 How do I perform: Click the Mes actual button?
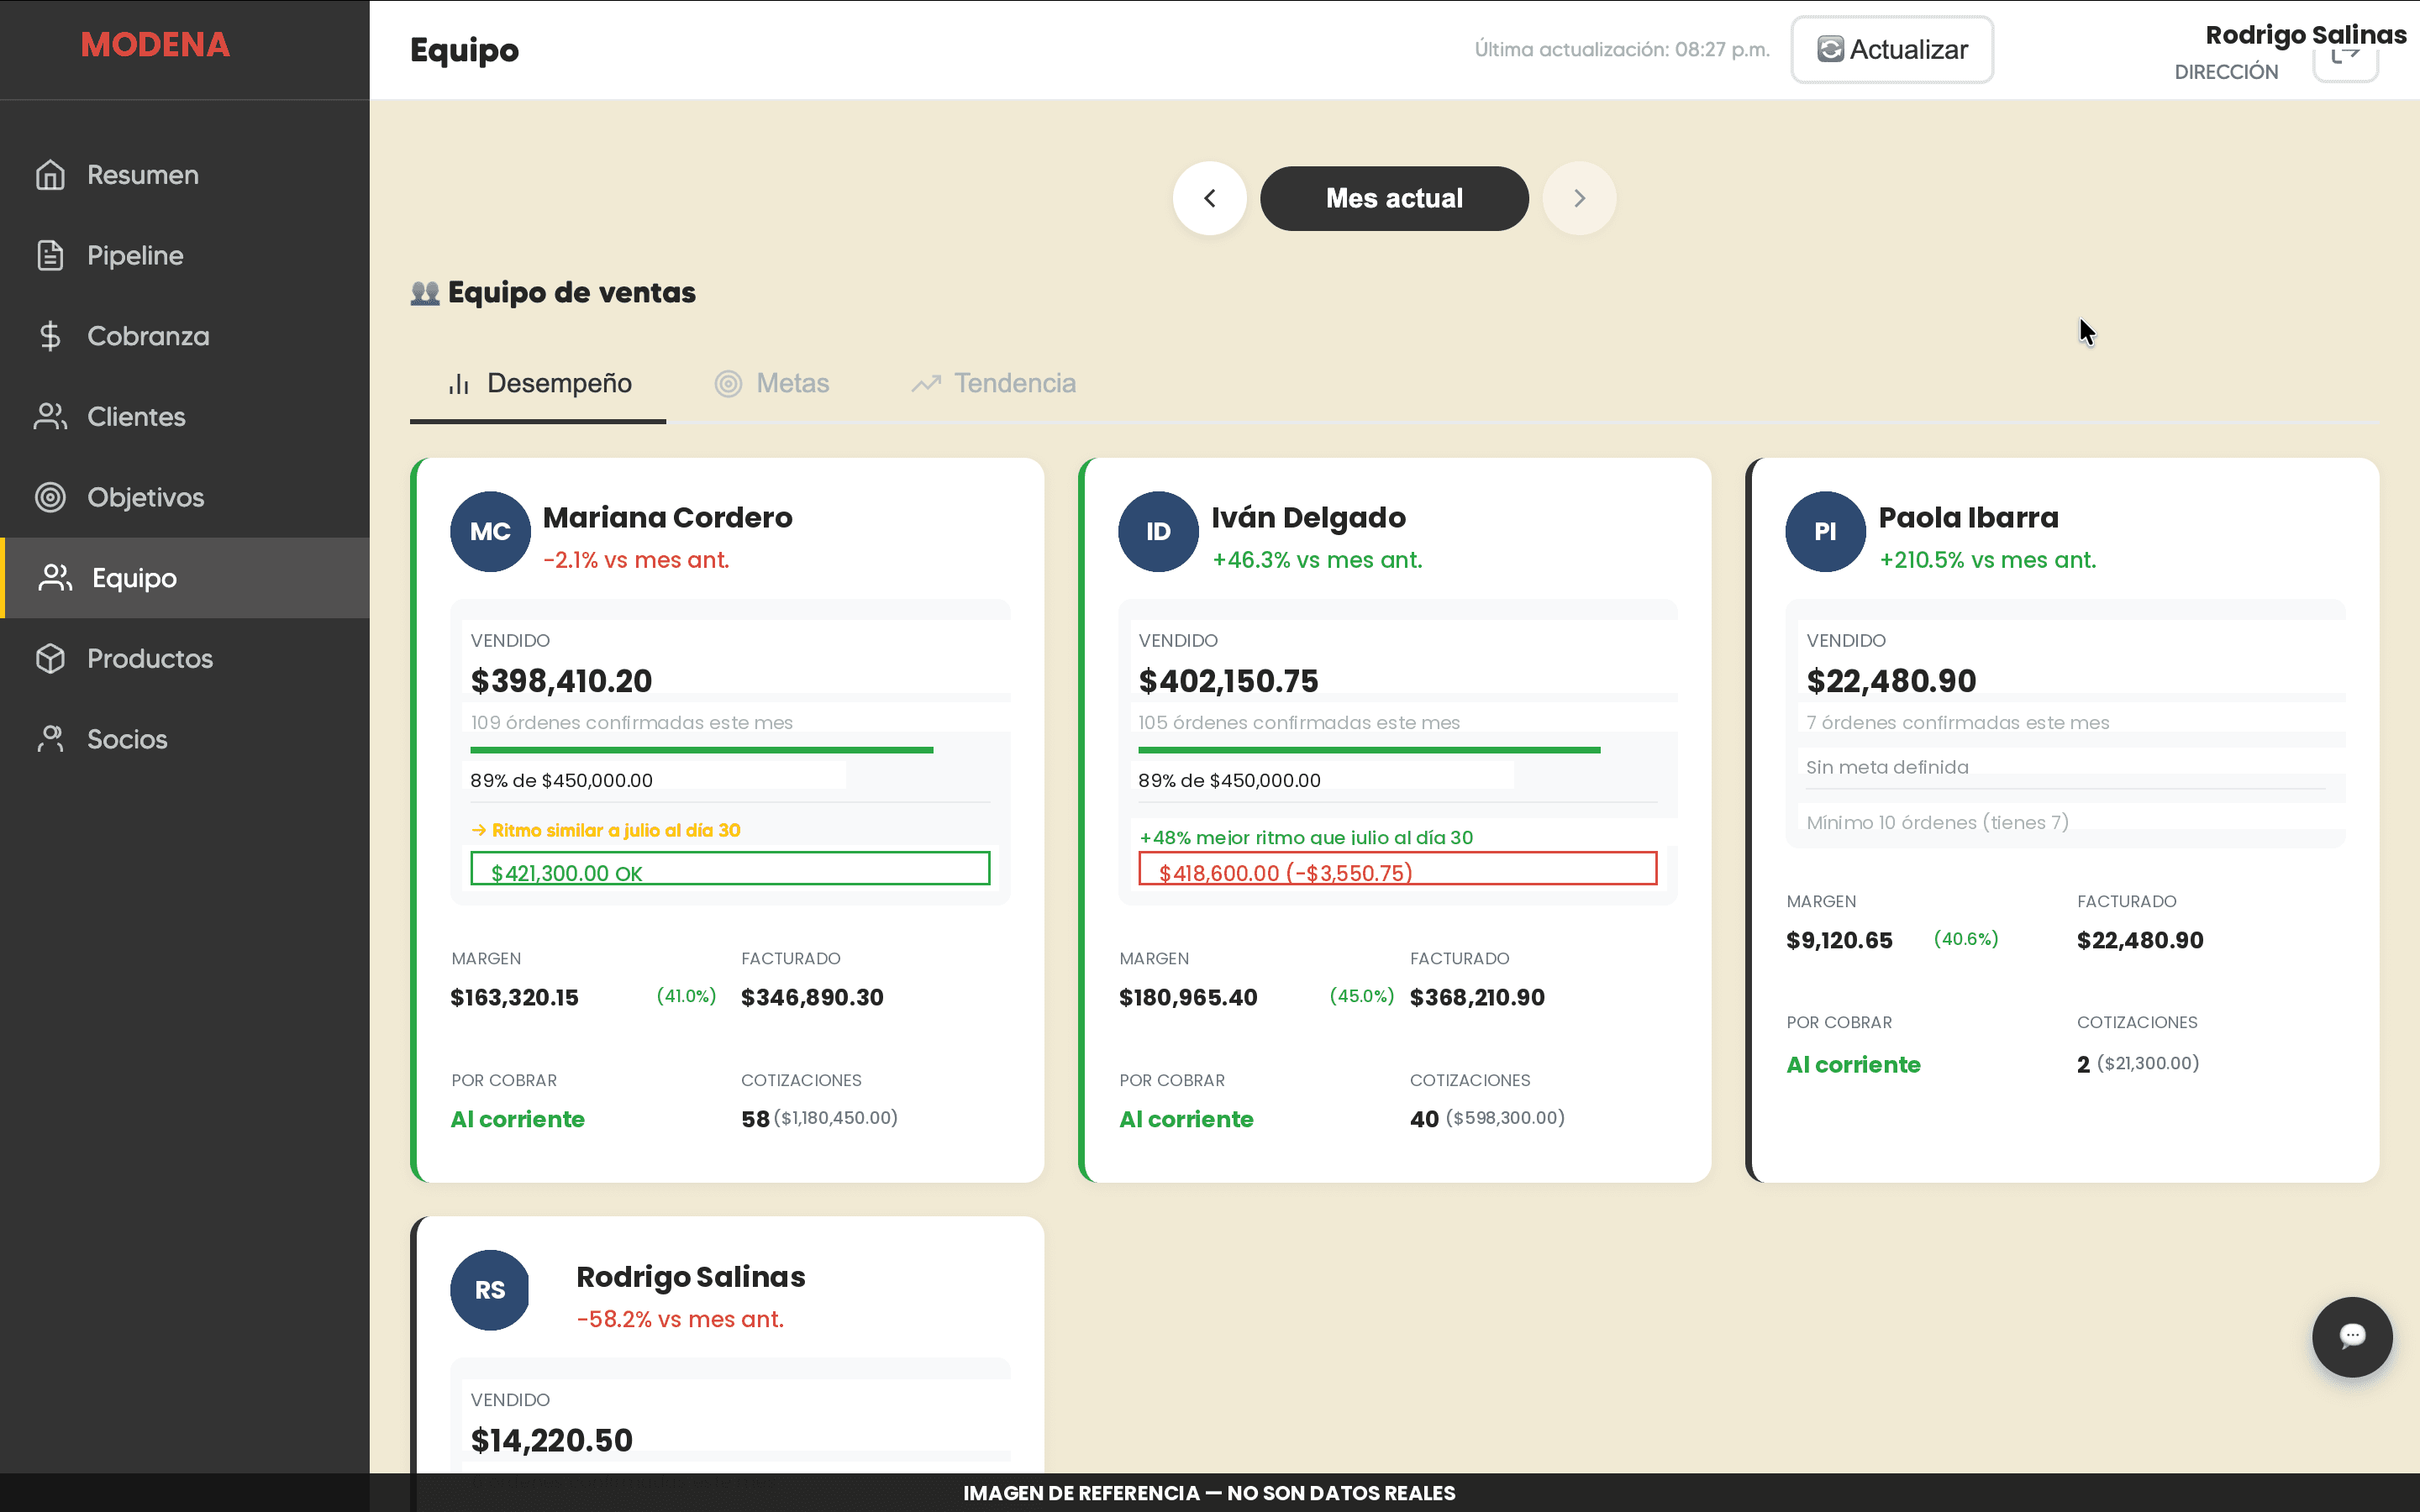click(1394, 198)
